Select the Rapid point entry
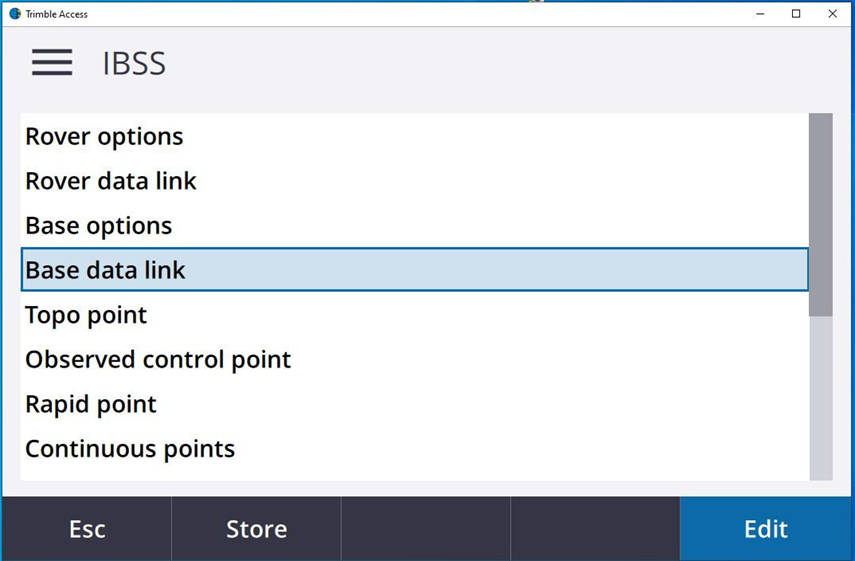 [x=91, y=404]
